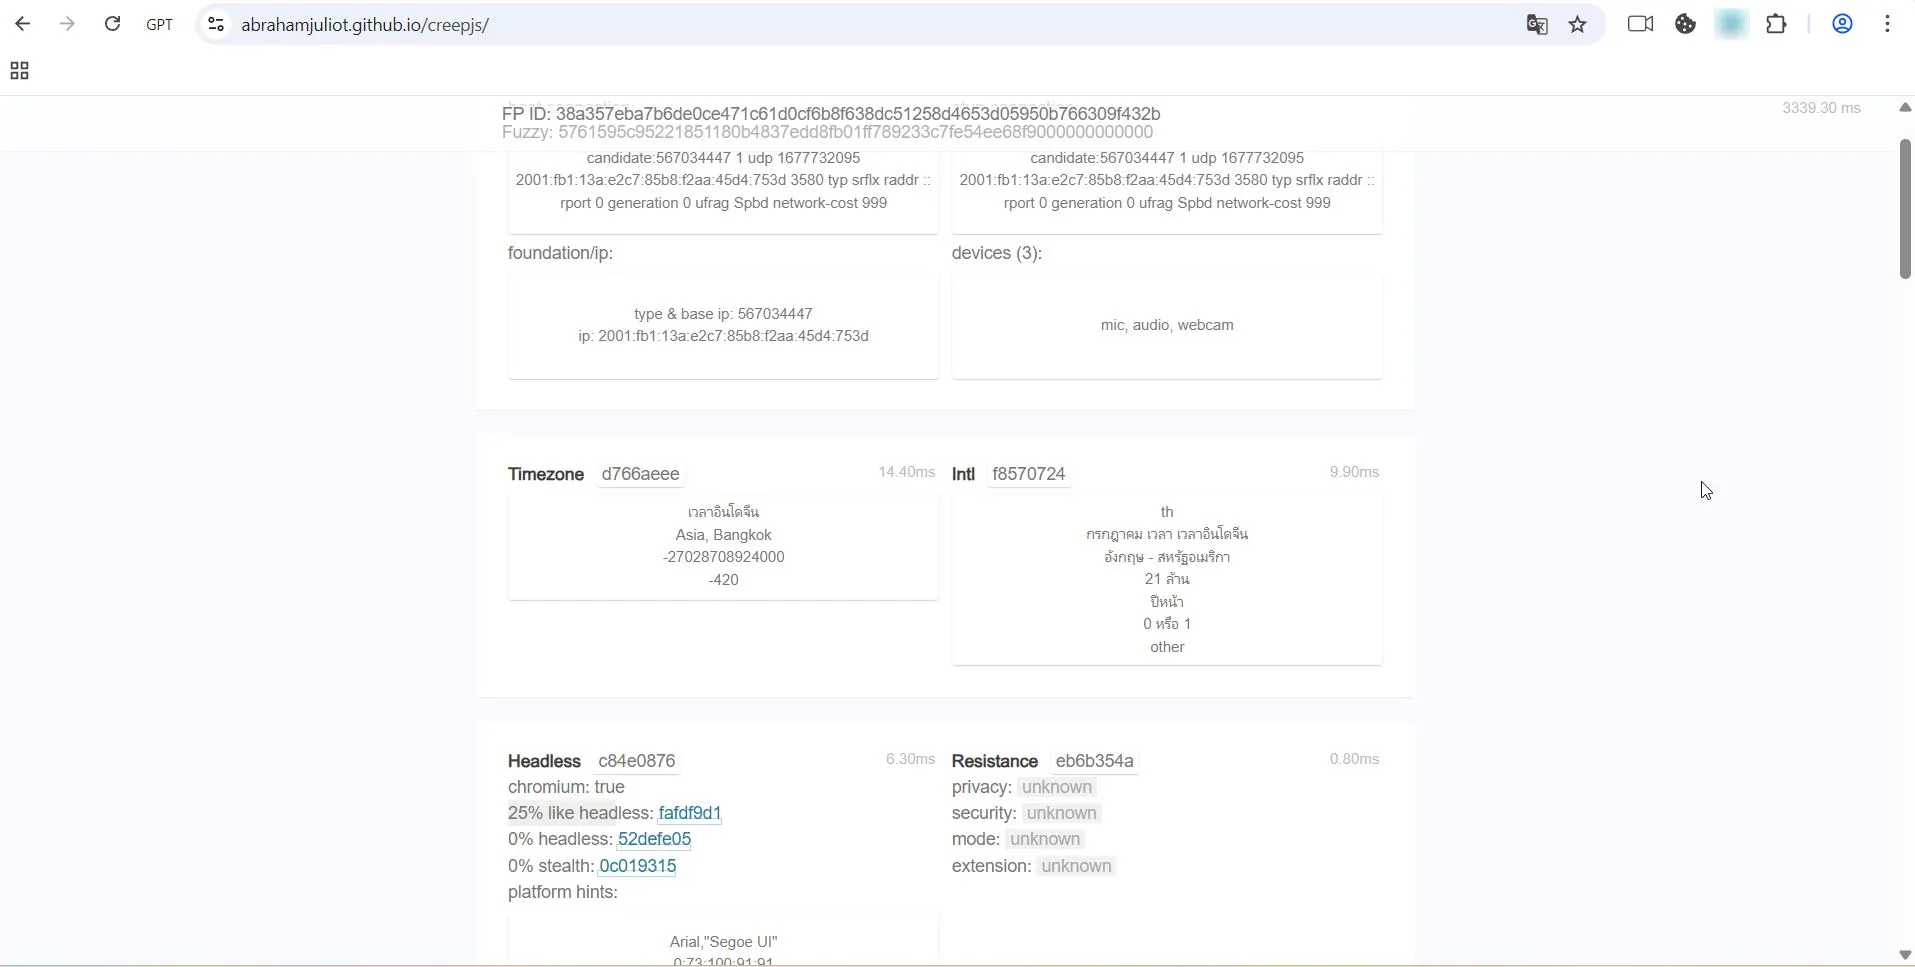Click the 14.40ms Timezone timing

pyautogui.click(x=906, y=472)
